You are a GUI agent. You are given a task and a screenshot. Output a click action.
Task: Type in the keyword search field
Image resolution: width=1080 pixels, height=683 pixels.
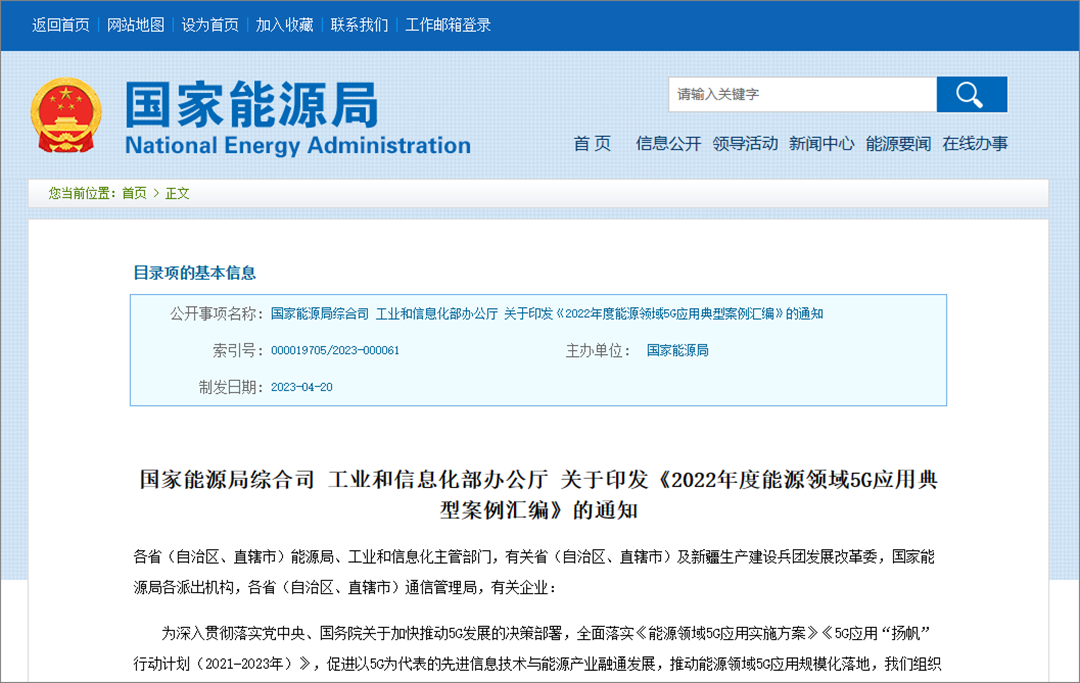(802, 94)
